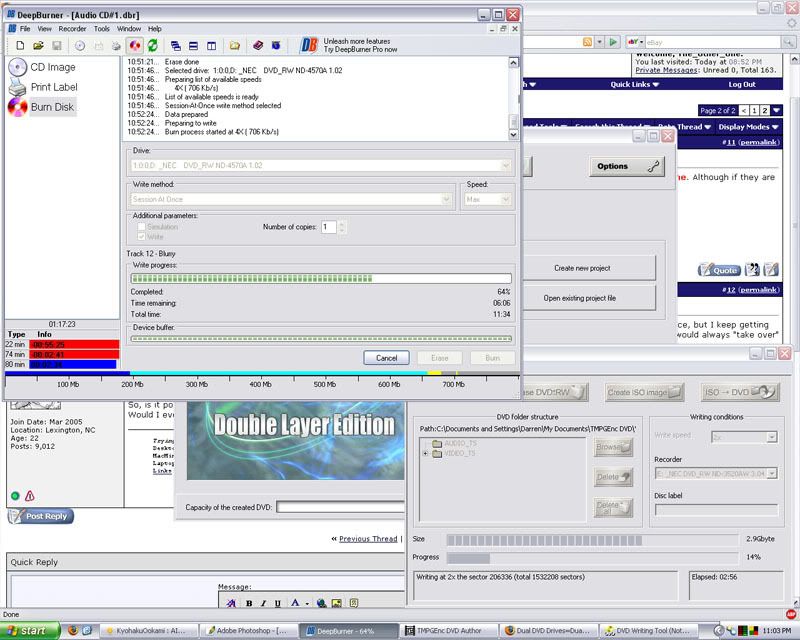Click the Bold button in Quick Reply editor

(249, 603)
